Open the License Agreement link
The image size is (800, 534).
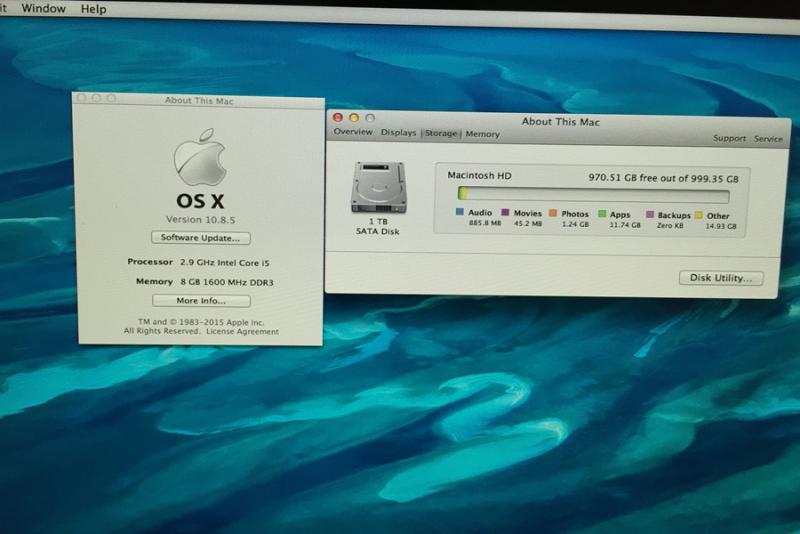pos(242,332)
